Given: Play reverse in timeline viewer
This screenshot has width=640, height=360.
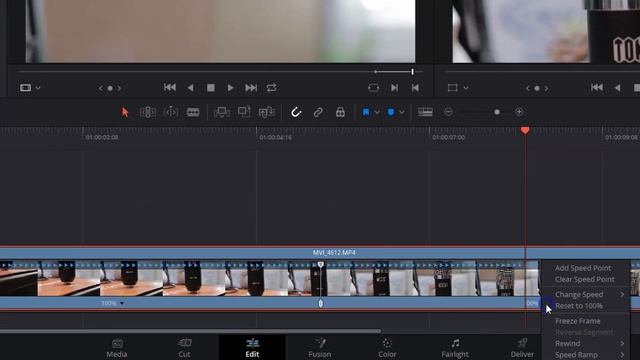Looking at the screenshot, I should tap(617, 88).
